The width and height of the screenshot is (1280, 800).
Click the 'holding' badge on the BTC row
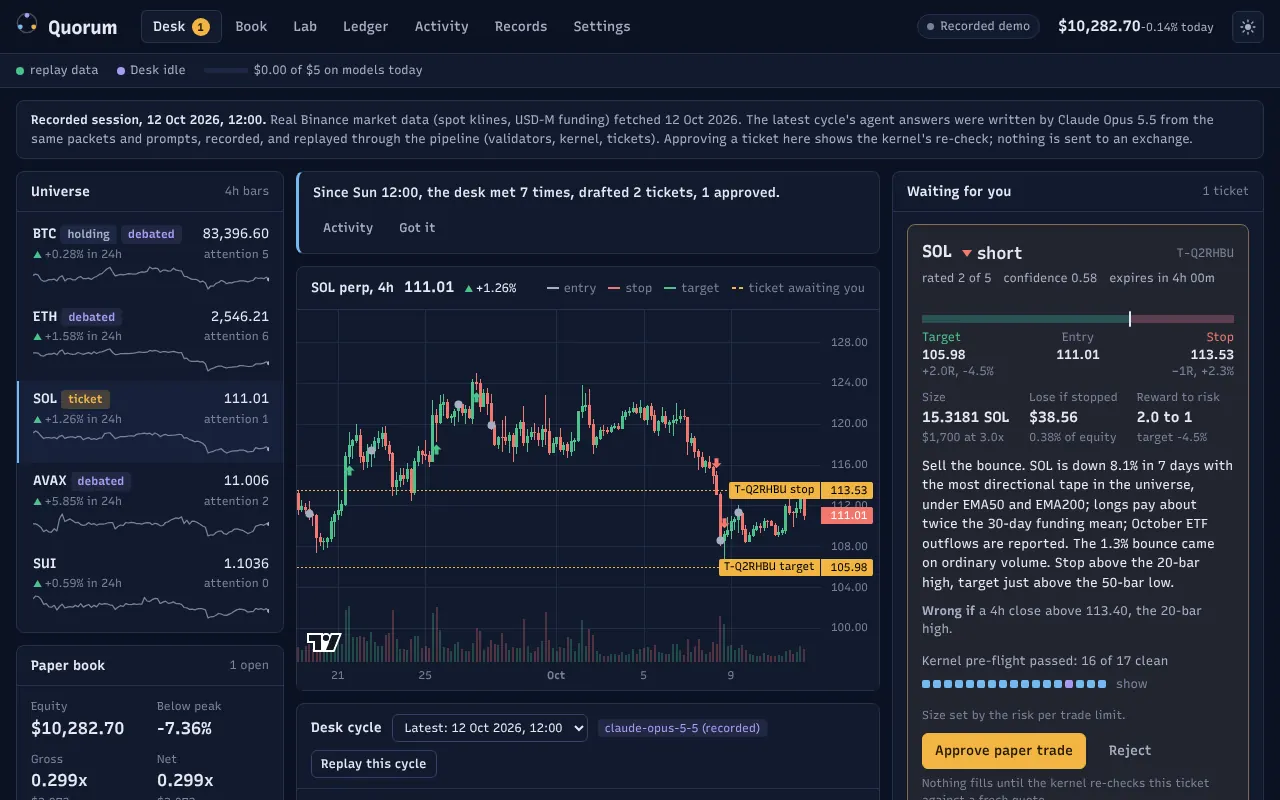point(89,234)
